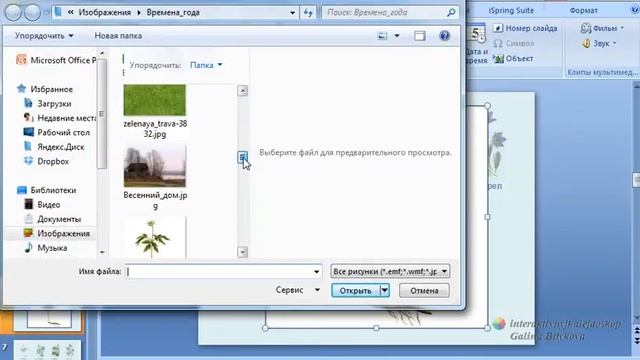
Task: Open the Сервис dropdown menu
Action: point(298,290)
